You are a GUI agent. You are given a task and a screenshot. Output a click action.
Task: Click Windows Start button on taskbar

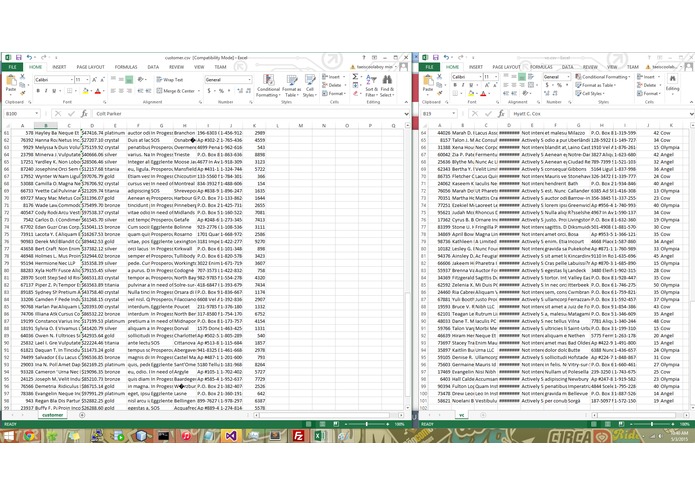(8, 436)
